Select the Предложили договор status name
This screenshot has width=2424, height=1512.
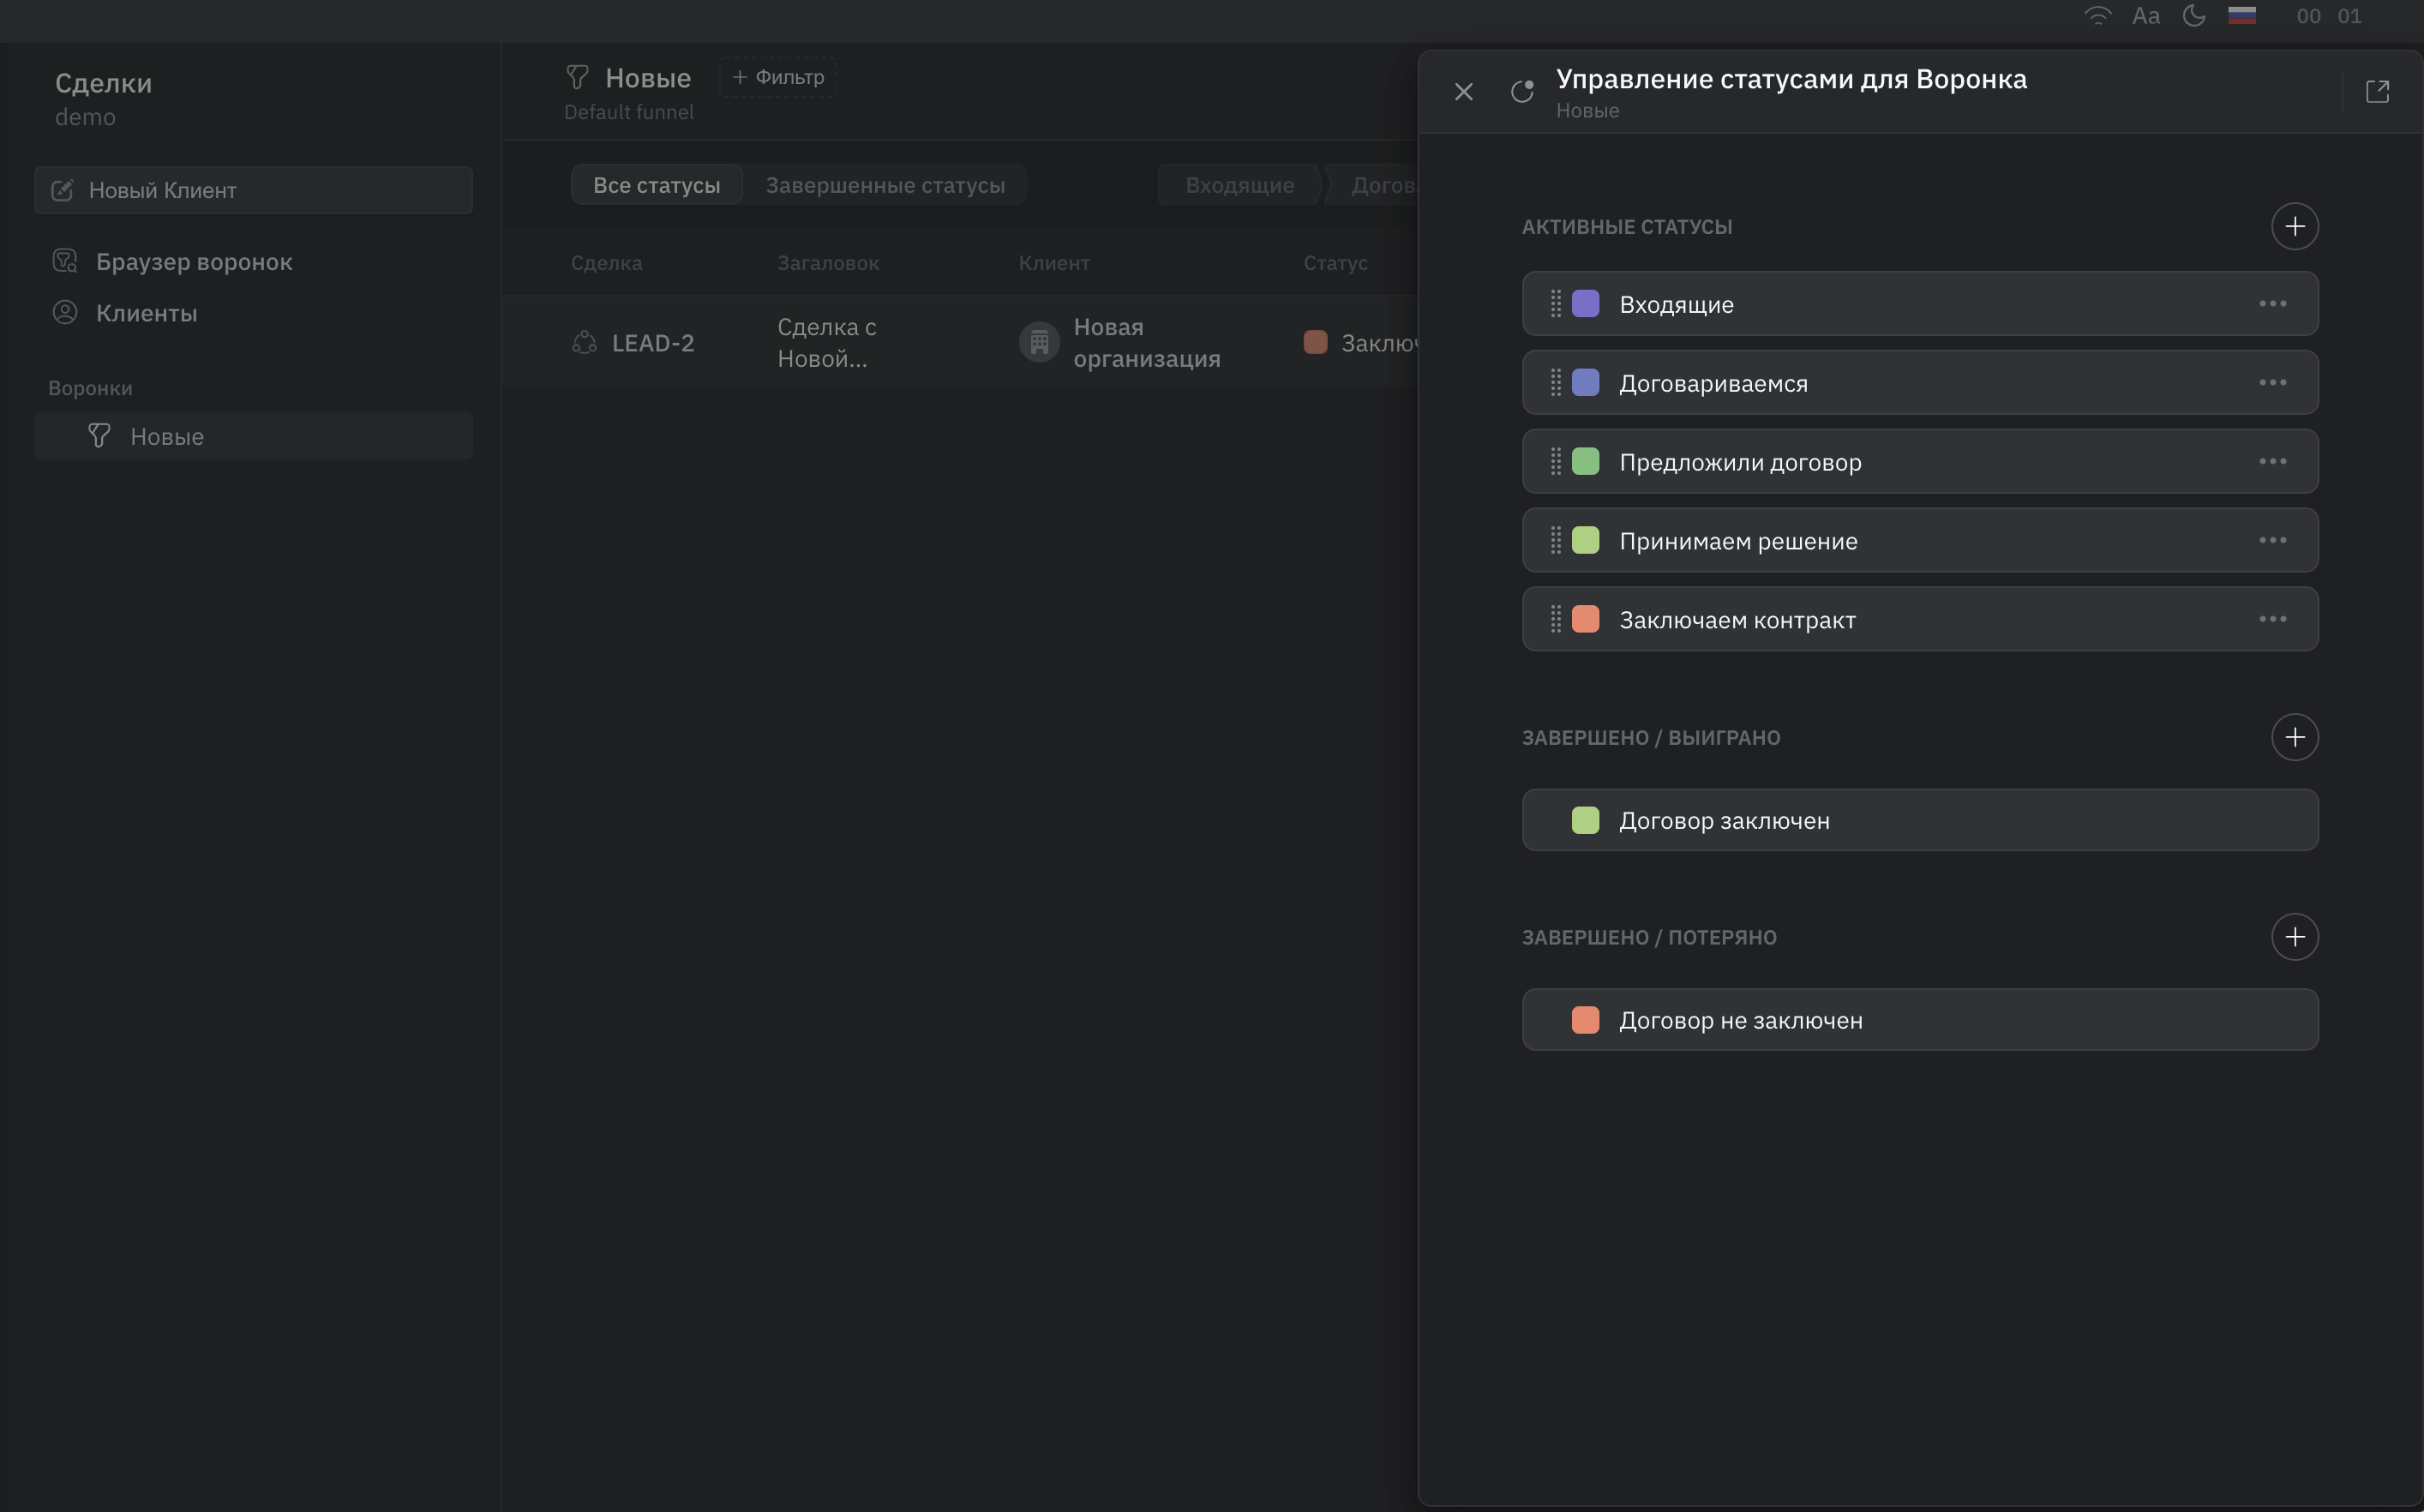click(x=1740, y=462)
